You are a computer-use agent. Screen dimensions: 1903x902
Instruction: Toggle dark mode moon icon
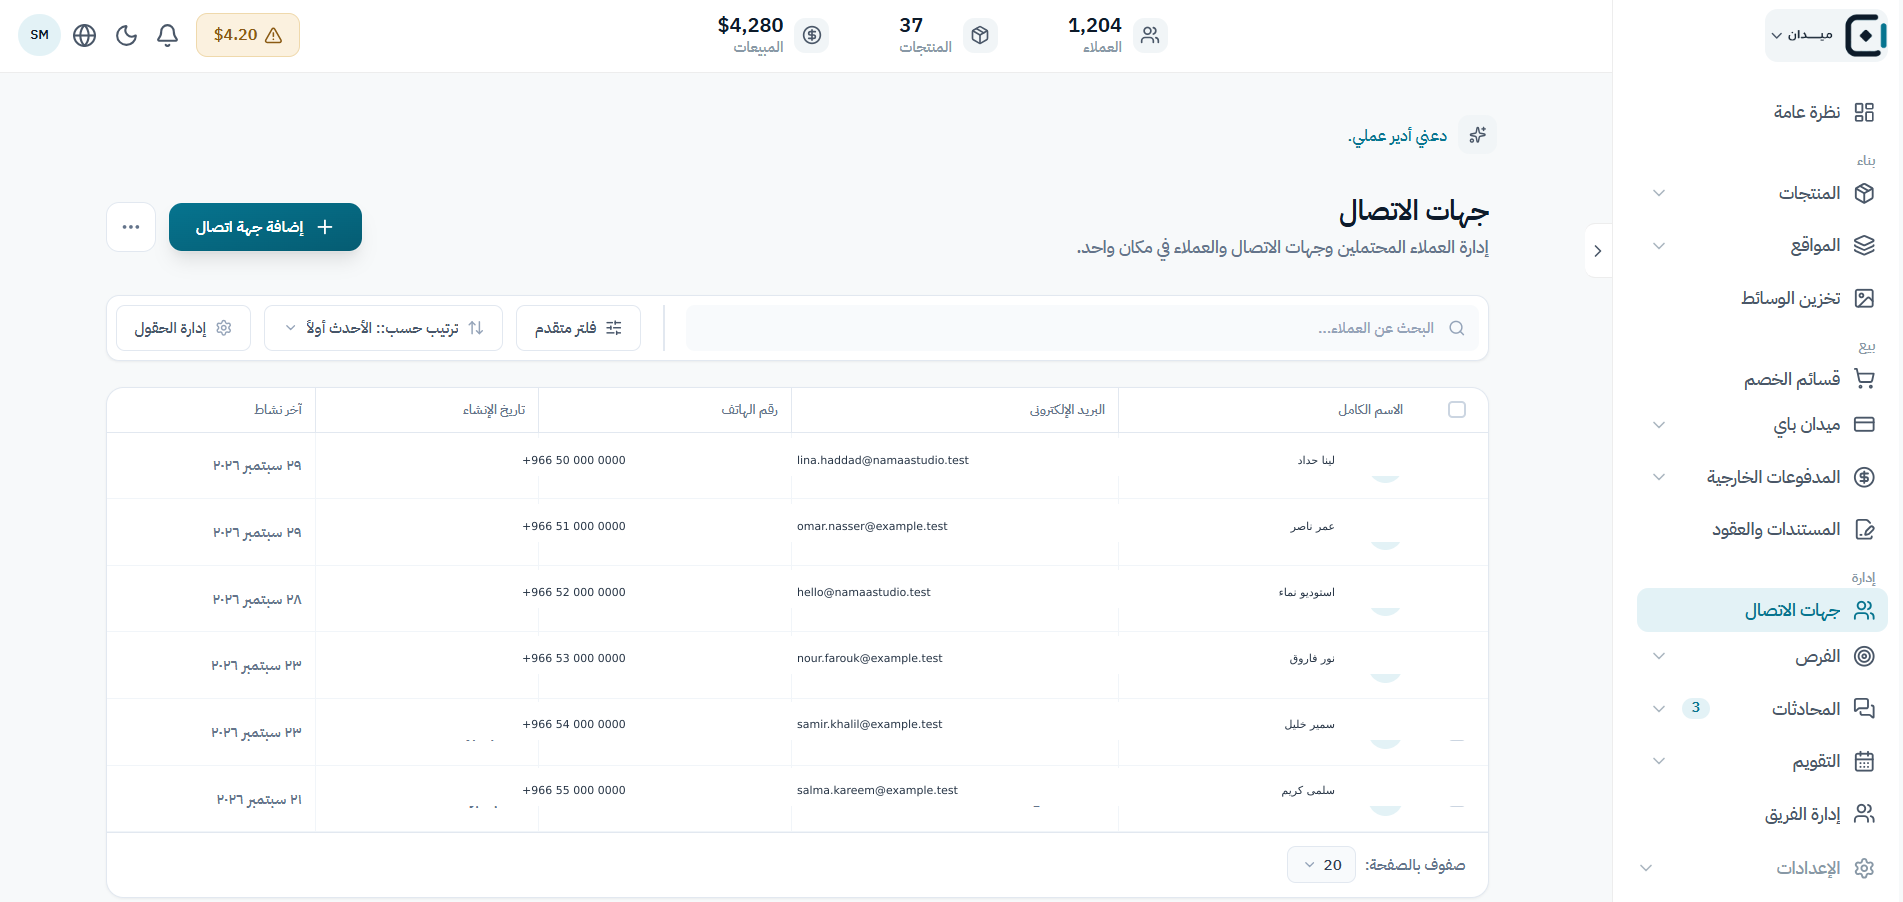126,35
